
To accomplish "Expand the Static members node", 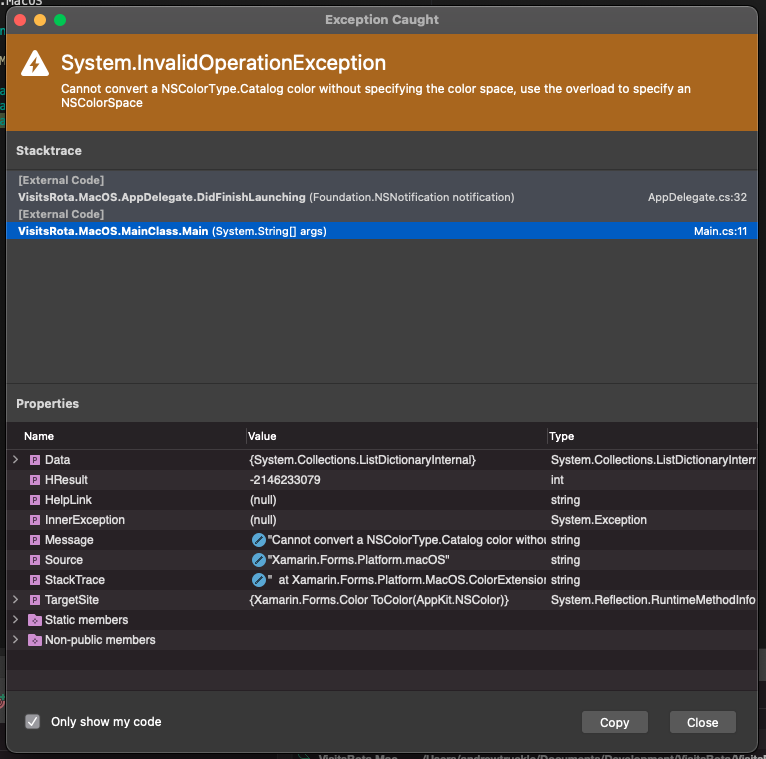I will pyautogui.click(x=15, y=620).
